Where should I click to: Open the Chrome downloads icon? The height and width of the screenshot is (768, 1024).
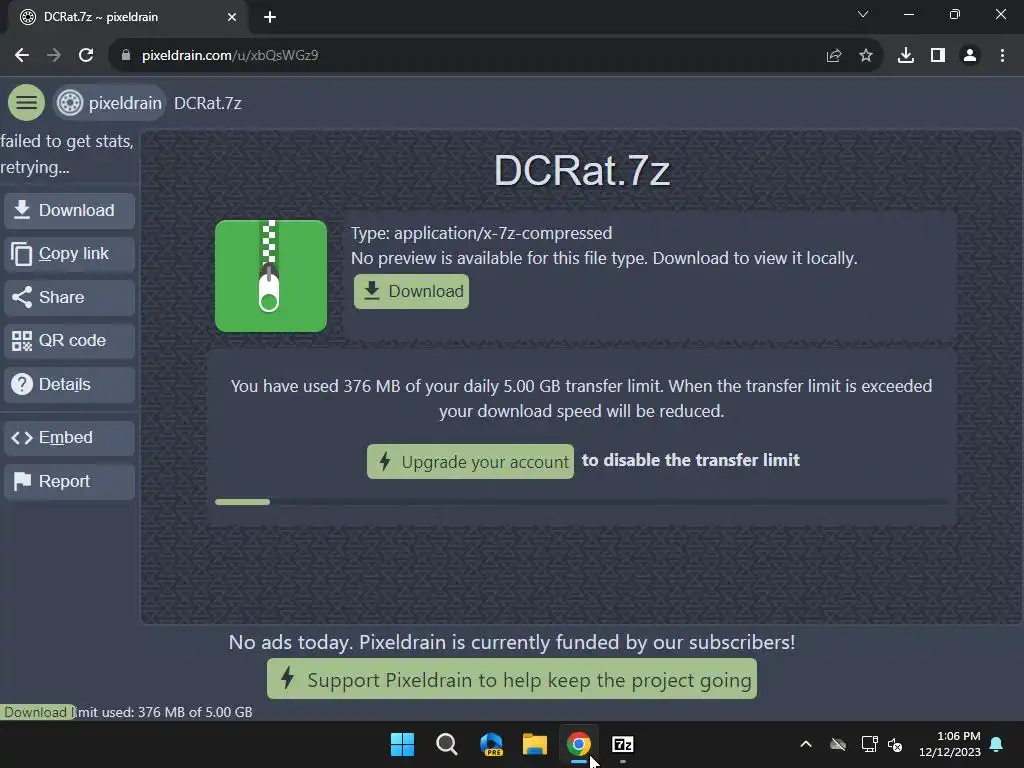tap(906, 56)
